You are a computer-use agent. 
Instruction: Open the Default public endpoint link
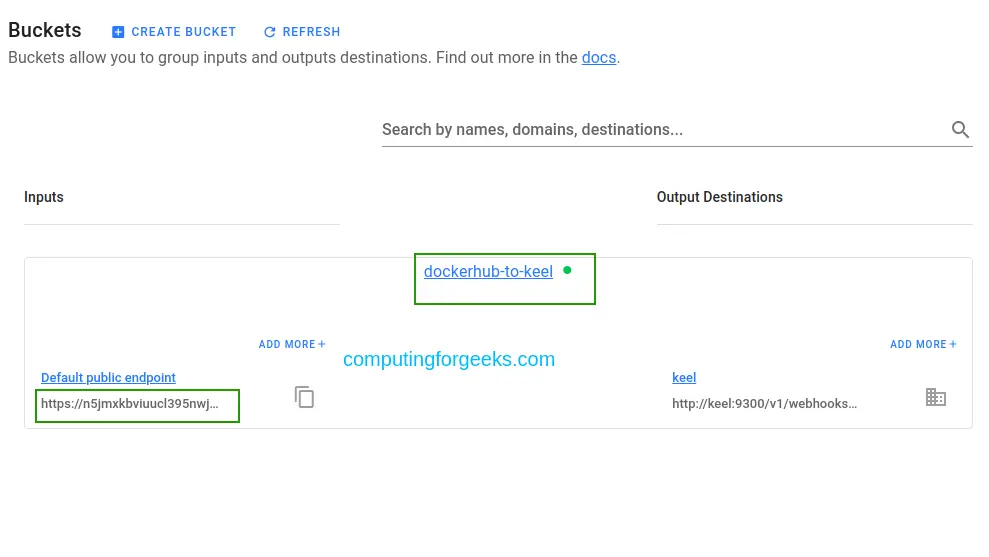tap(108, 377)
